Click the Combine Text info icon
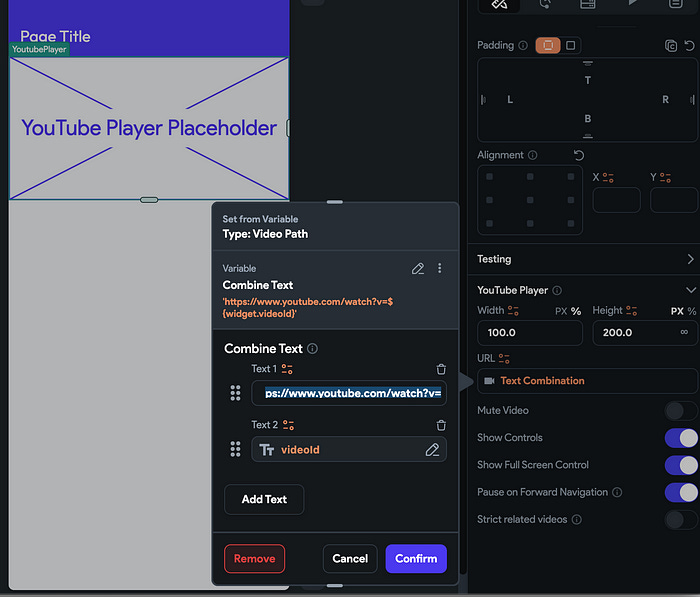 coord(312,349)
